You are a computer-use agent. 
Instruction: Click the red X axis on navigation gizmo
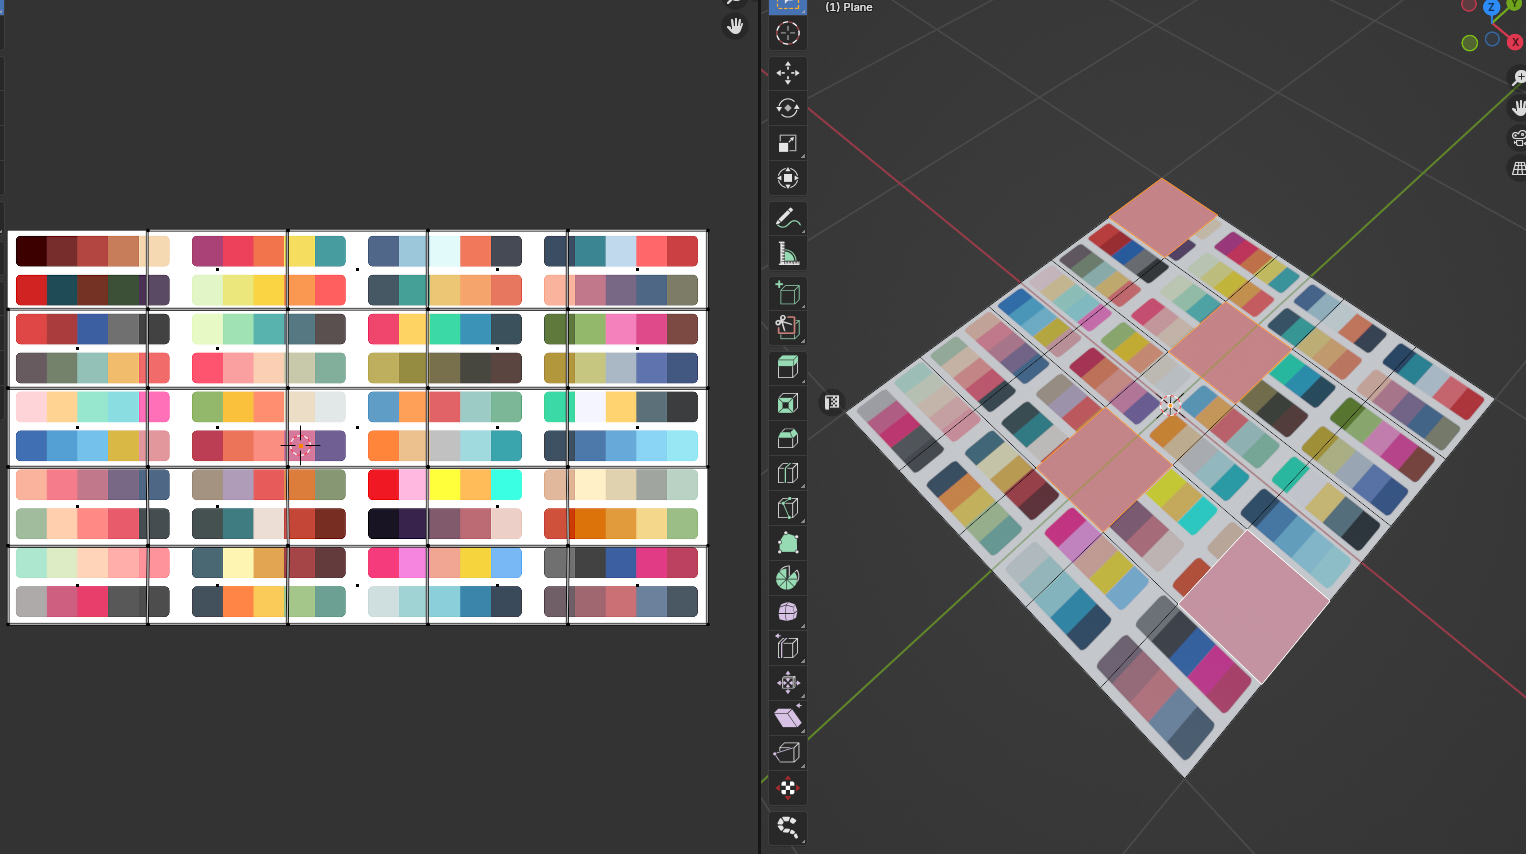click(x=1515, y=42)
